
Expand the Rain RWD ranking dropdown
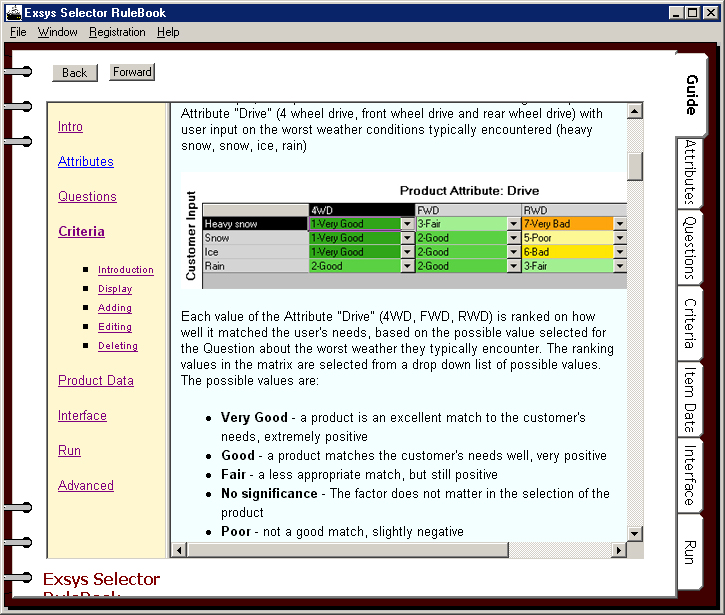(620, 266)
